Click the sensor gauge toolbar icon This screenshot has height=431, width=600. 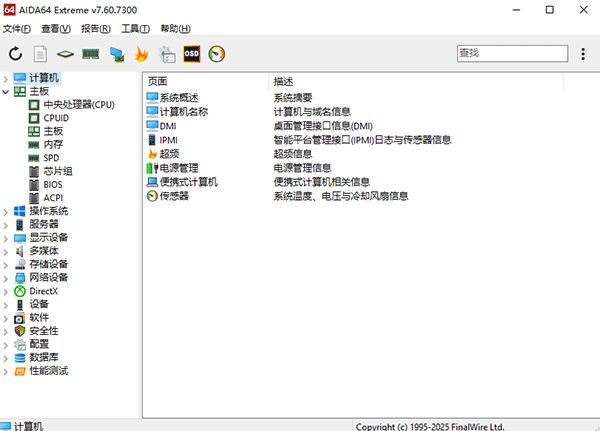click(217, 54)
